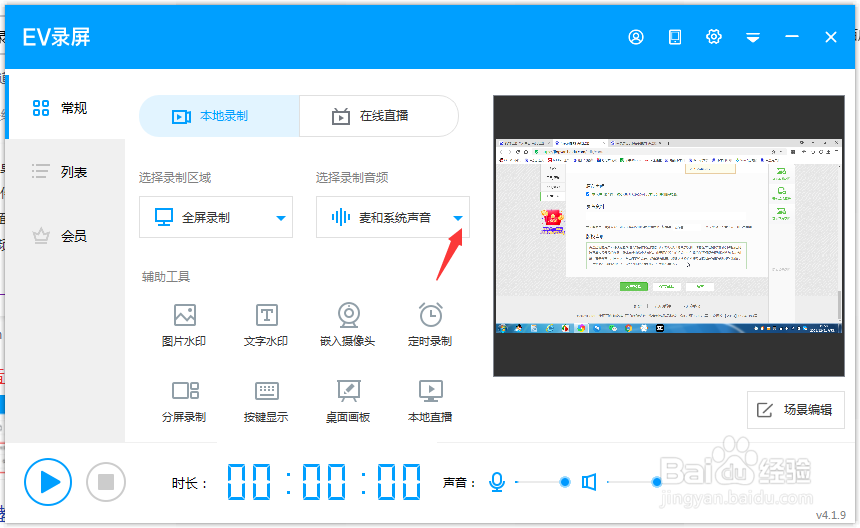
Task: Minimize the EV录屏 window
Action: click(791, 37)
